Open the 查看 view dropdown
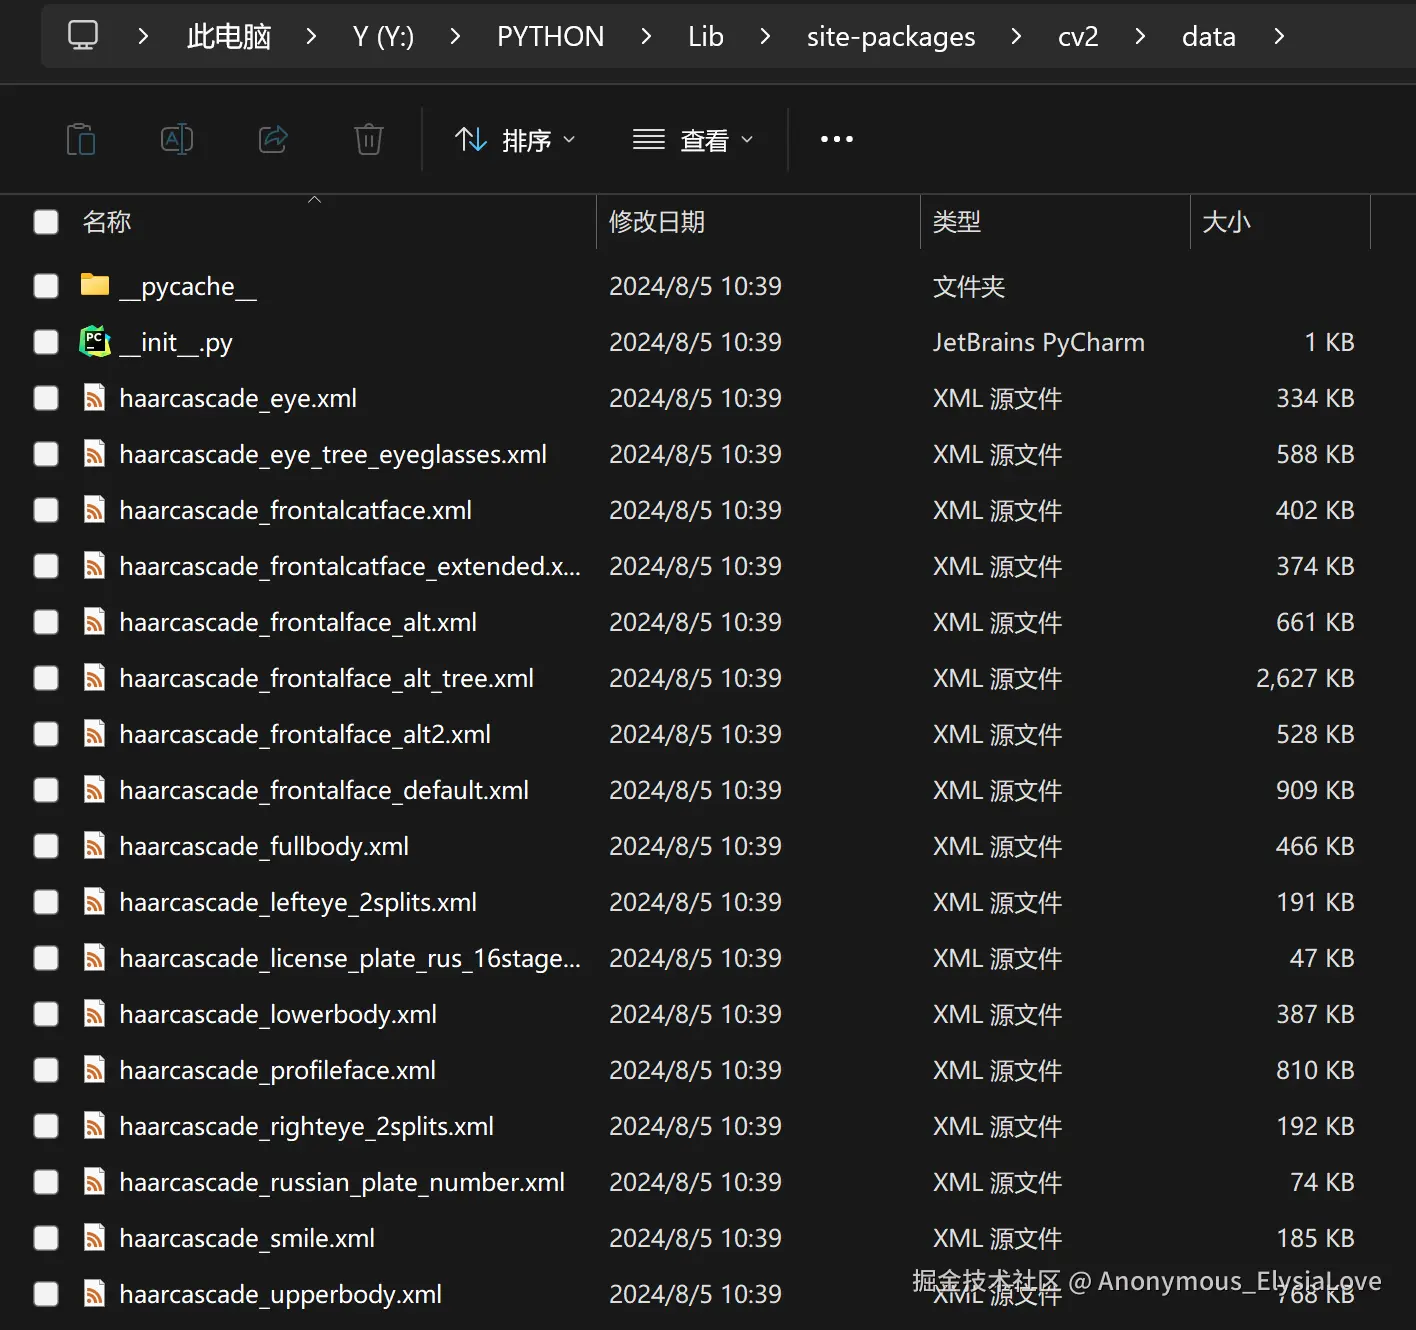The height and width of the screenshot is (1330, 1416). pyautogui.click(x=693, y=140)
